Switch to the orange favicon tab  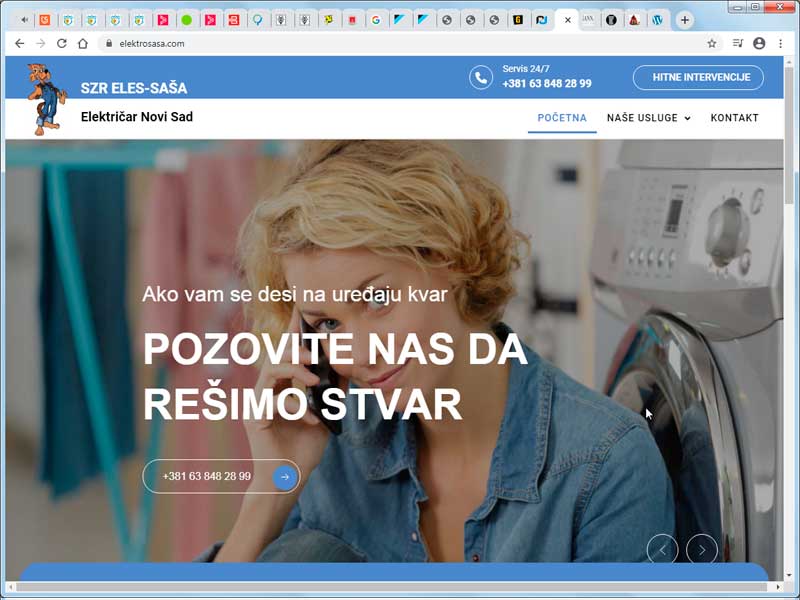[x=45, y=20]
